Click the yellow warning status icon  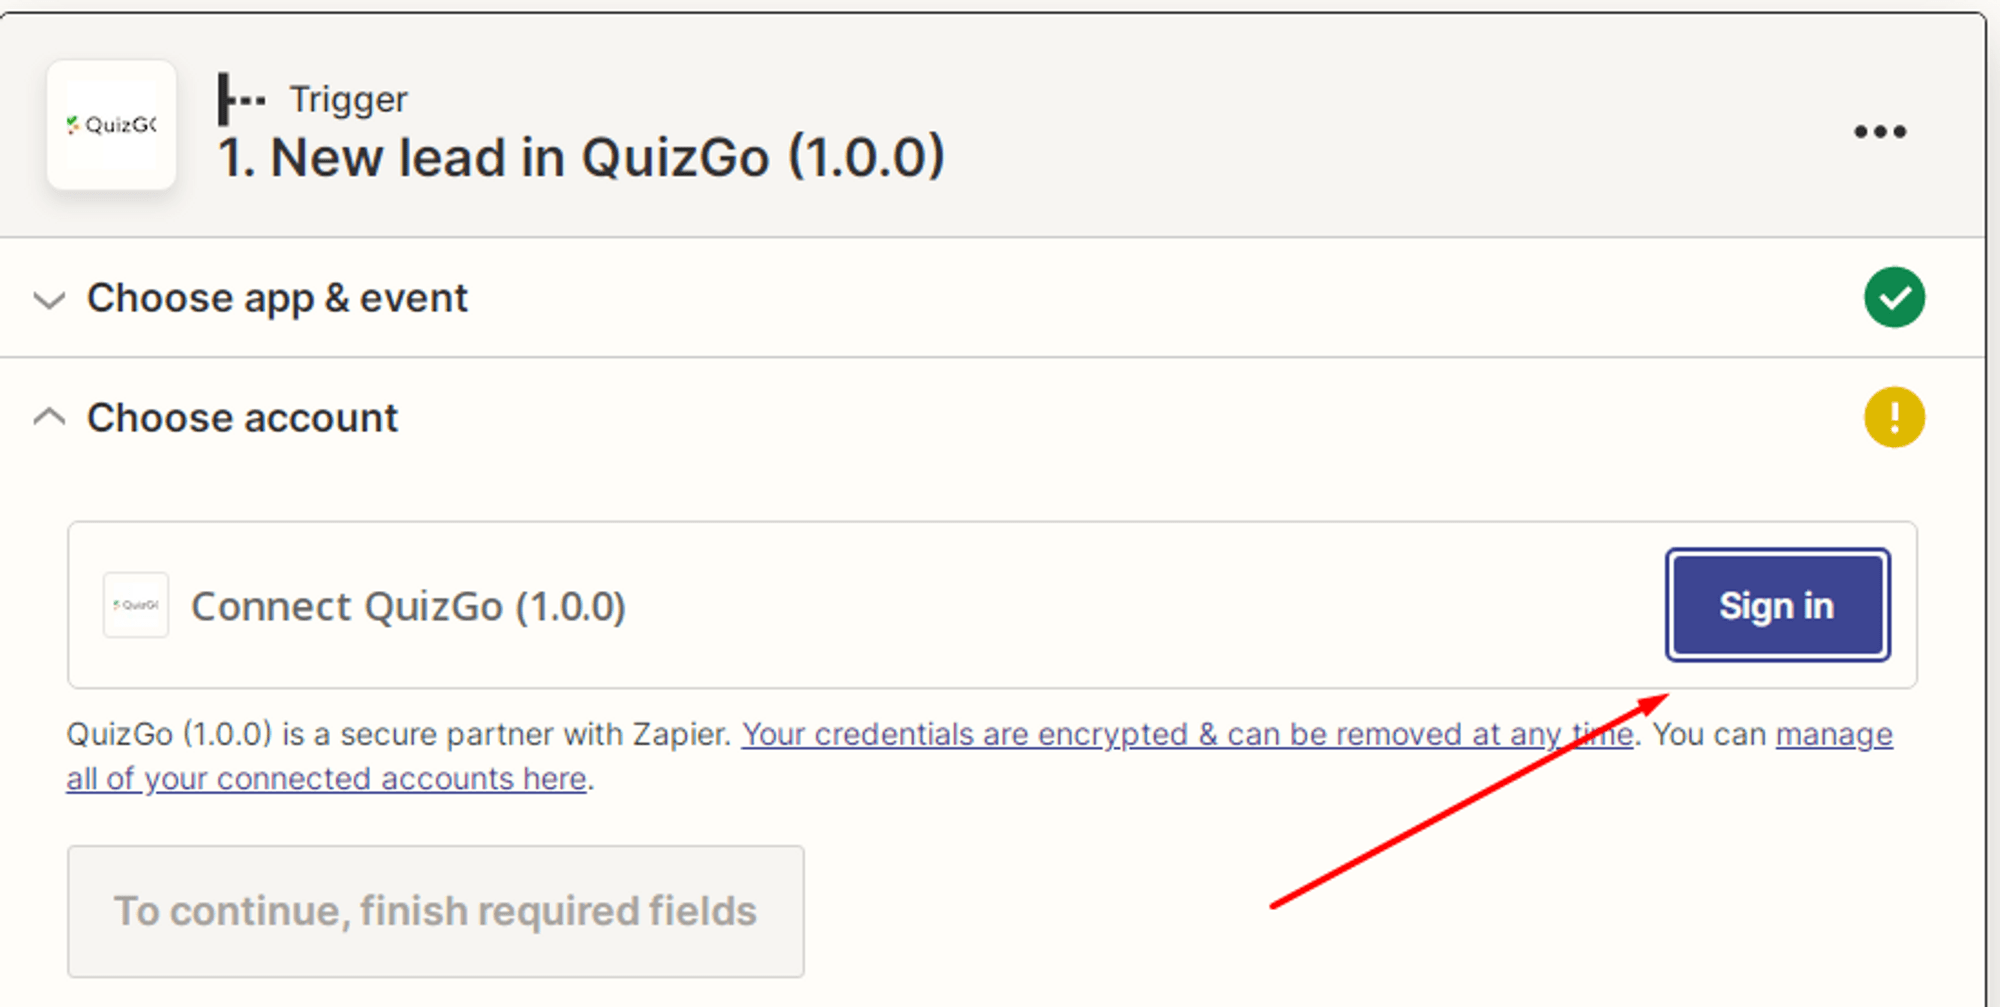(1894, 417)
